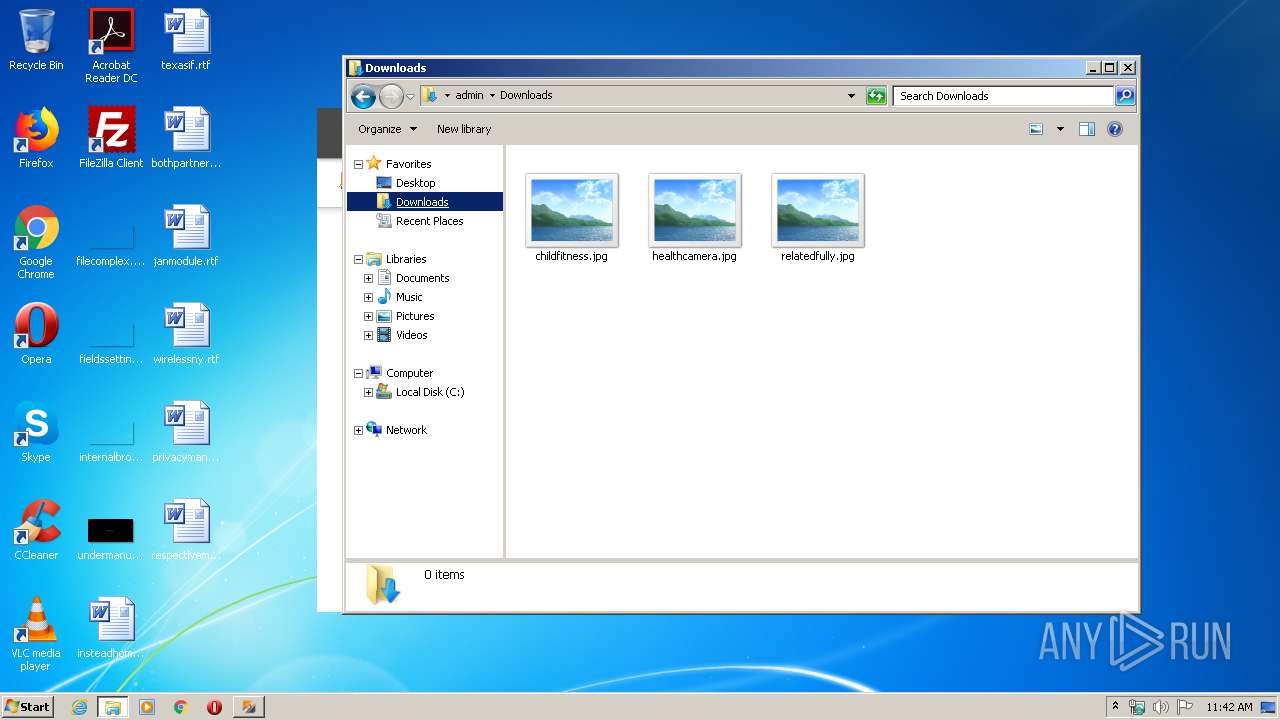Screen dimensions: 1280x720
Task: Click the Change your view icon
Action: 1036,129
